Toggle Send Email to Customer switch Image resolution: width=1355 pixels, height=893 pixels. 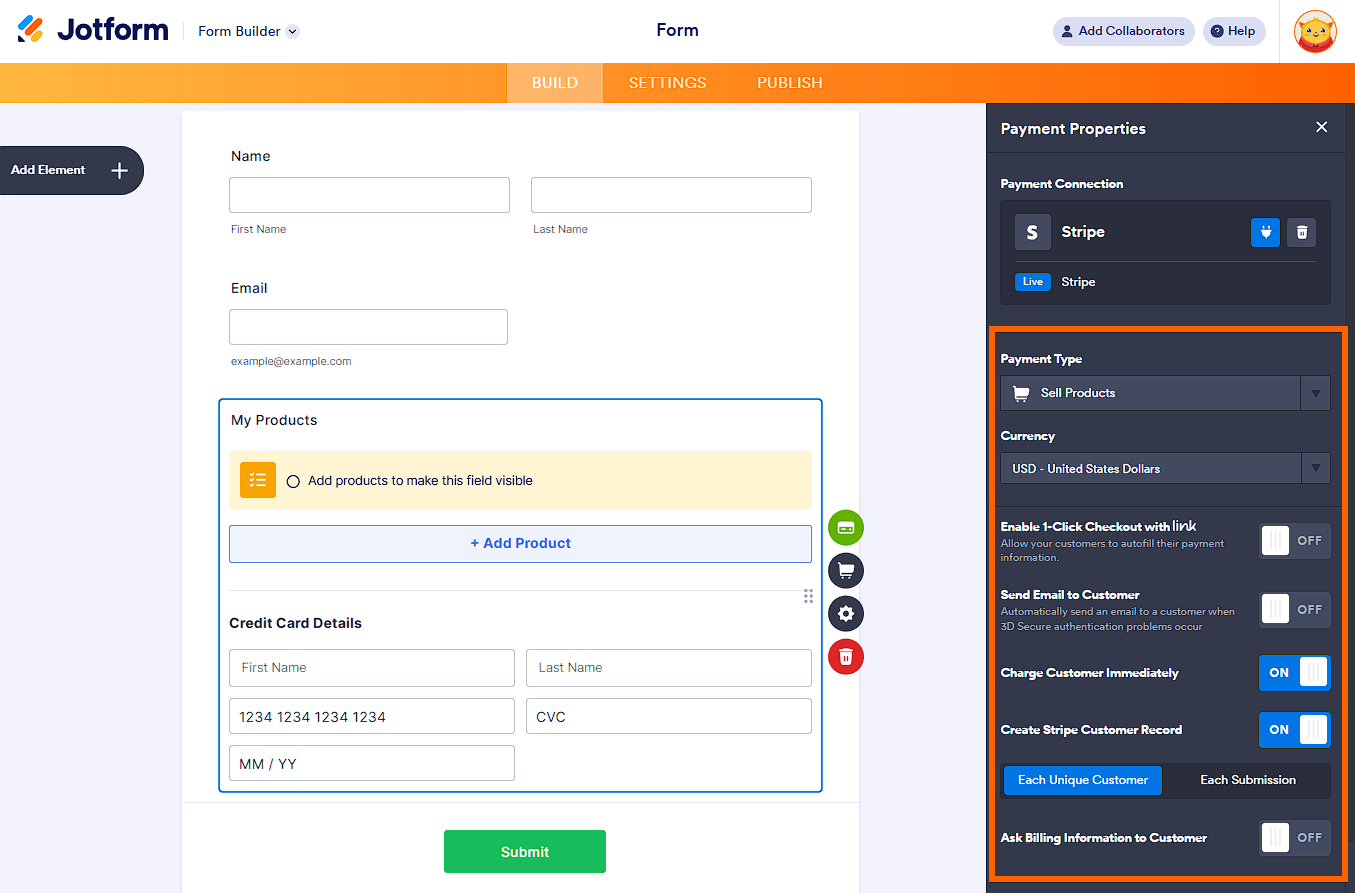coord(1295,610)
